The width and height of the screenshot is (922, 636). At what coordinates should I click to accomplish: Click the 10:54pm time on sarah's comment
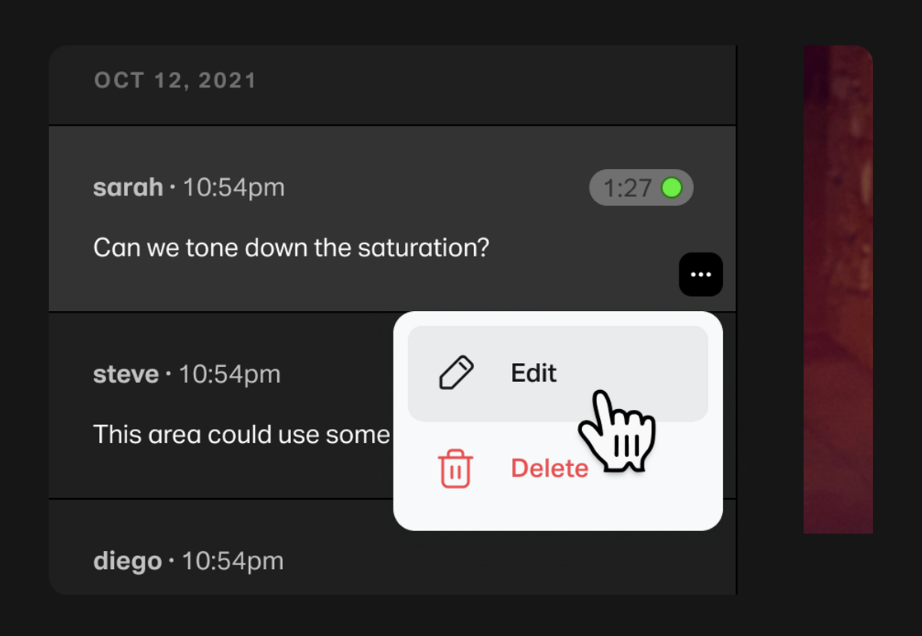[233, 188]
